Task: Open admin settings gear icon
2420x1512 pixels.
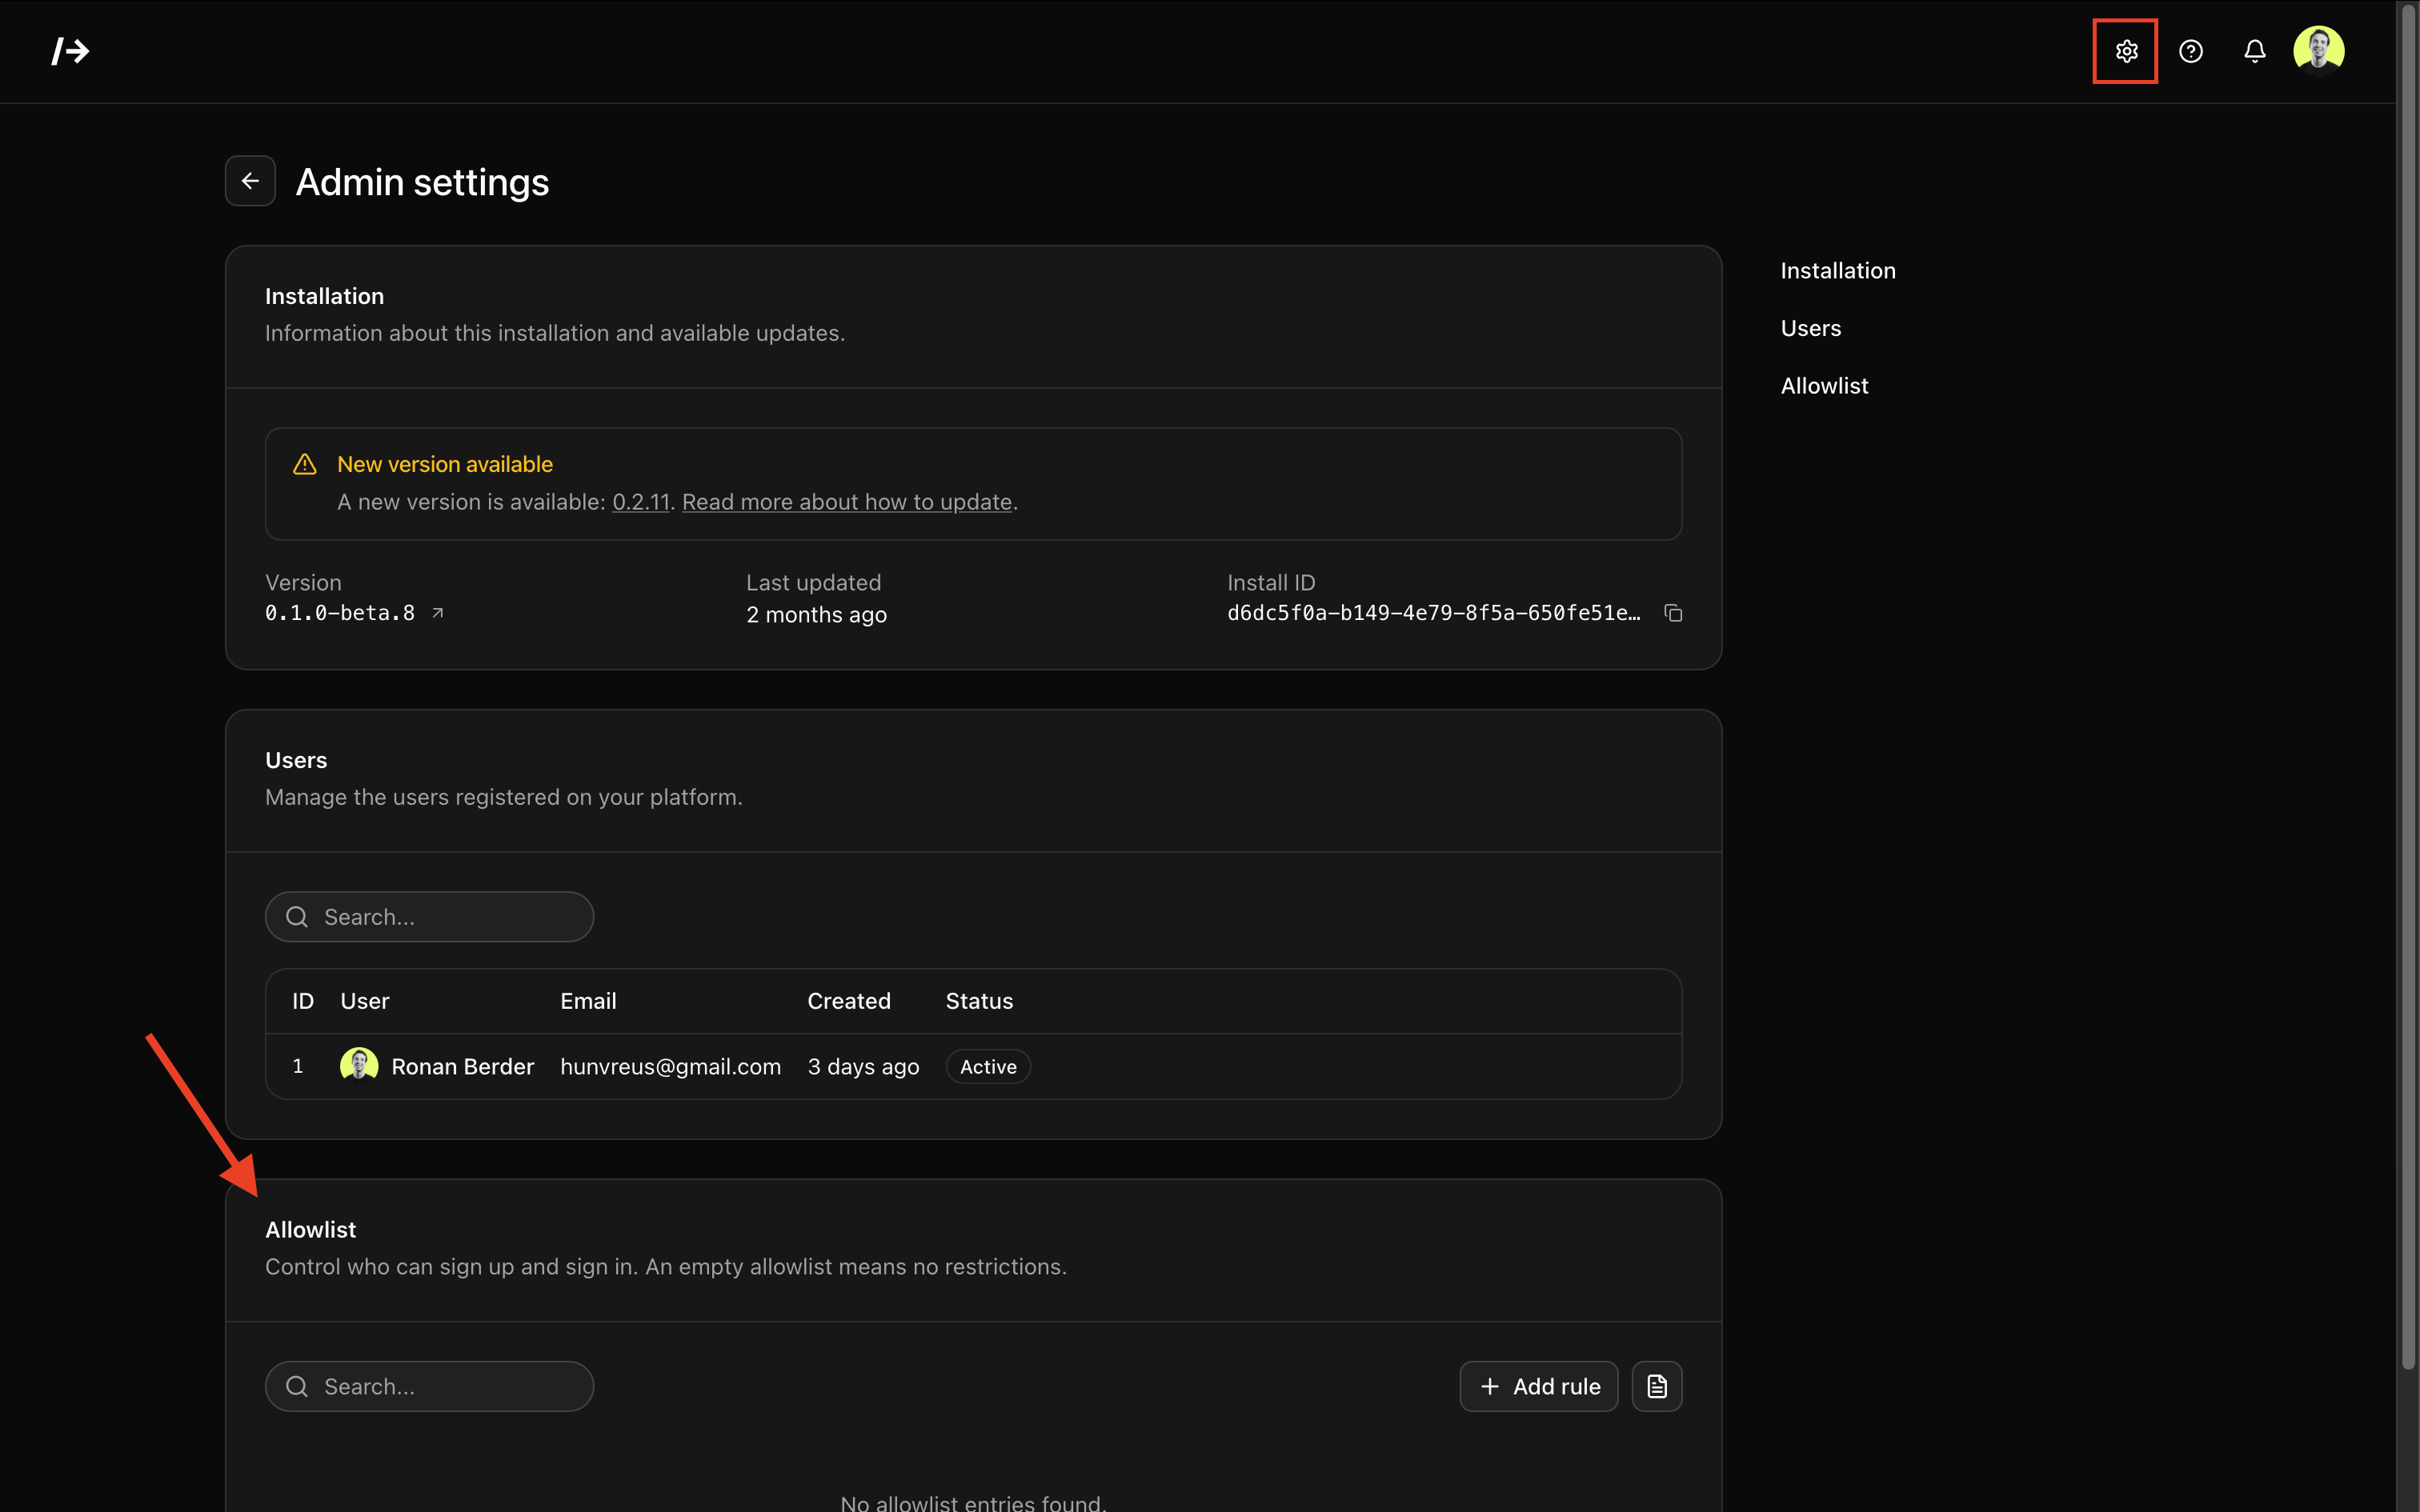Action: [2126, 51]
